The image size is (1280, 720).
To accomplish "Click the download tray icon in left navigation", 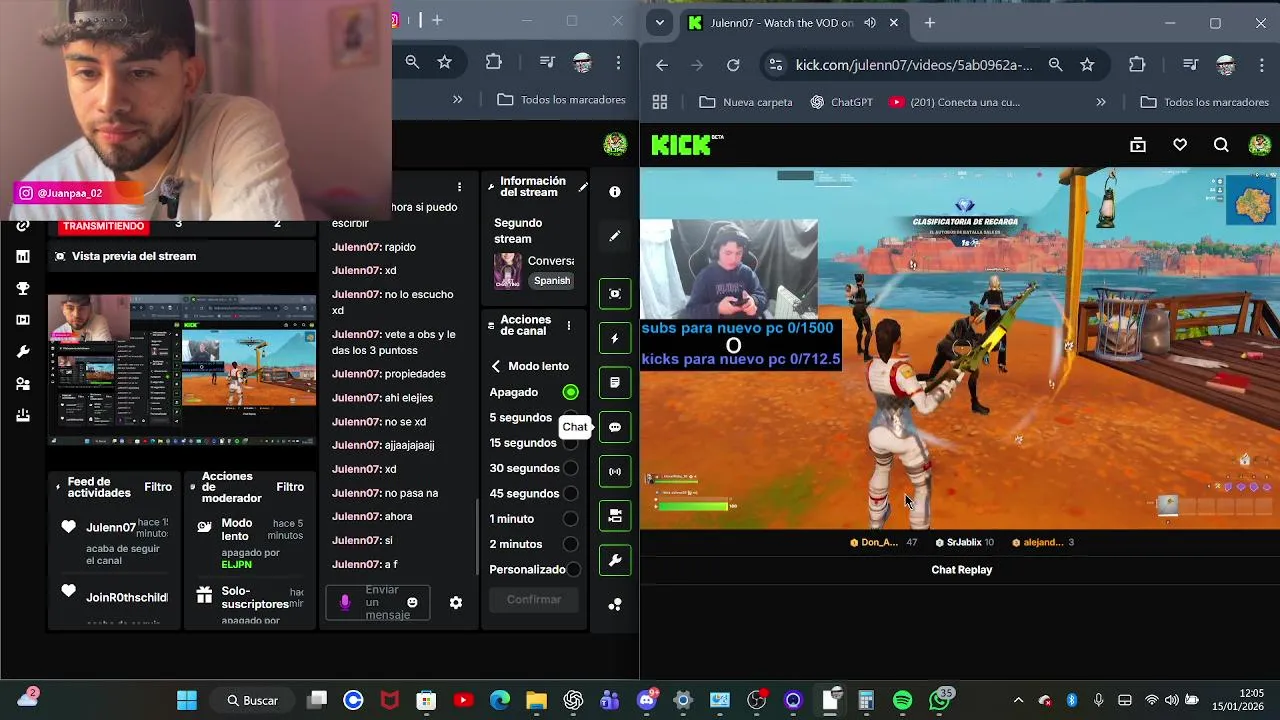I will click(23, 416).
